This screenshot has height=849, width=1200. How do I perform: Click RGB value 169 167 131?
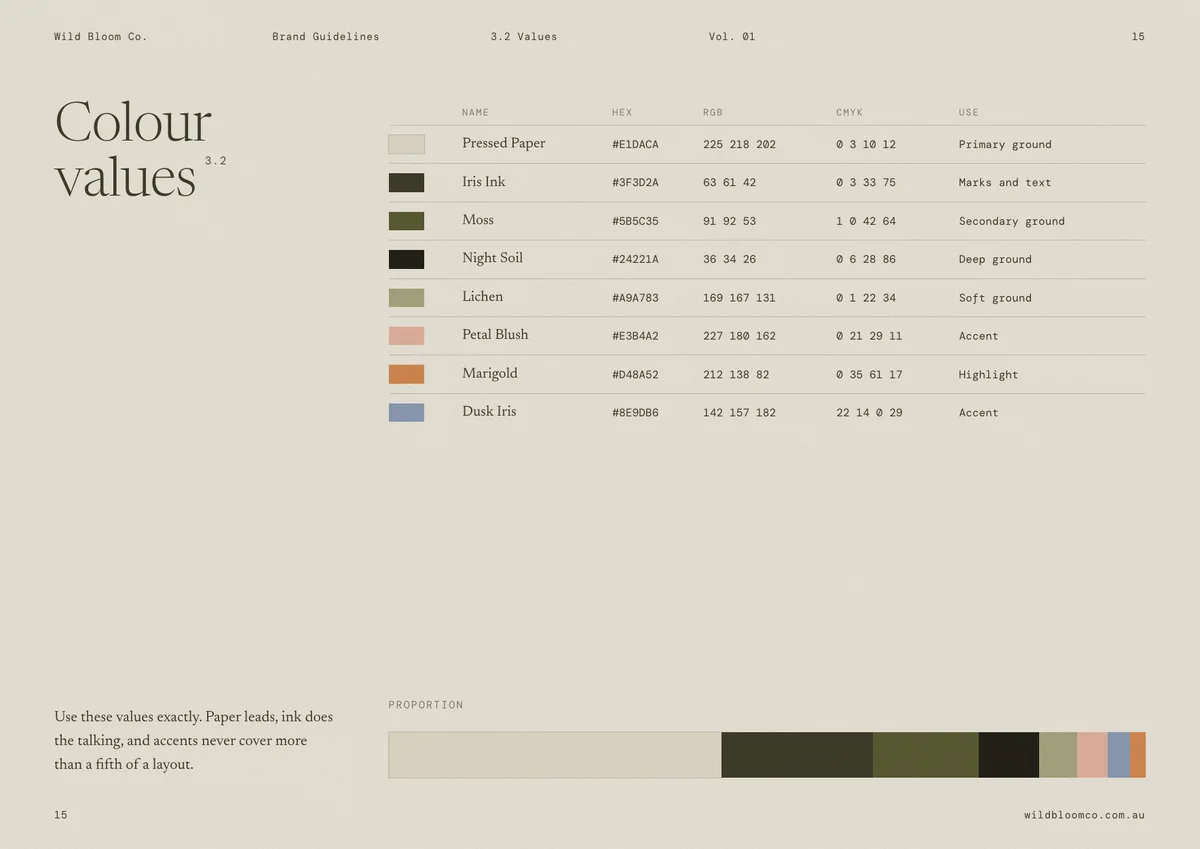(x=739, y=298)
